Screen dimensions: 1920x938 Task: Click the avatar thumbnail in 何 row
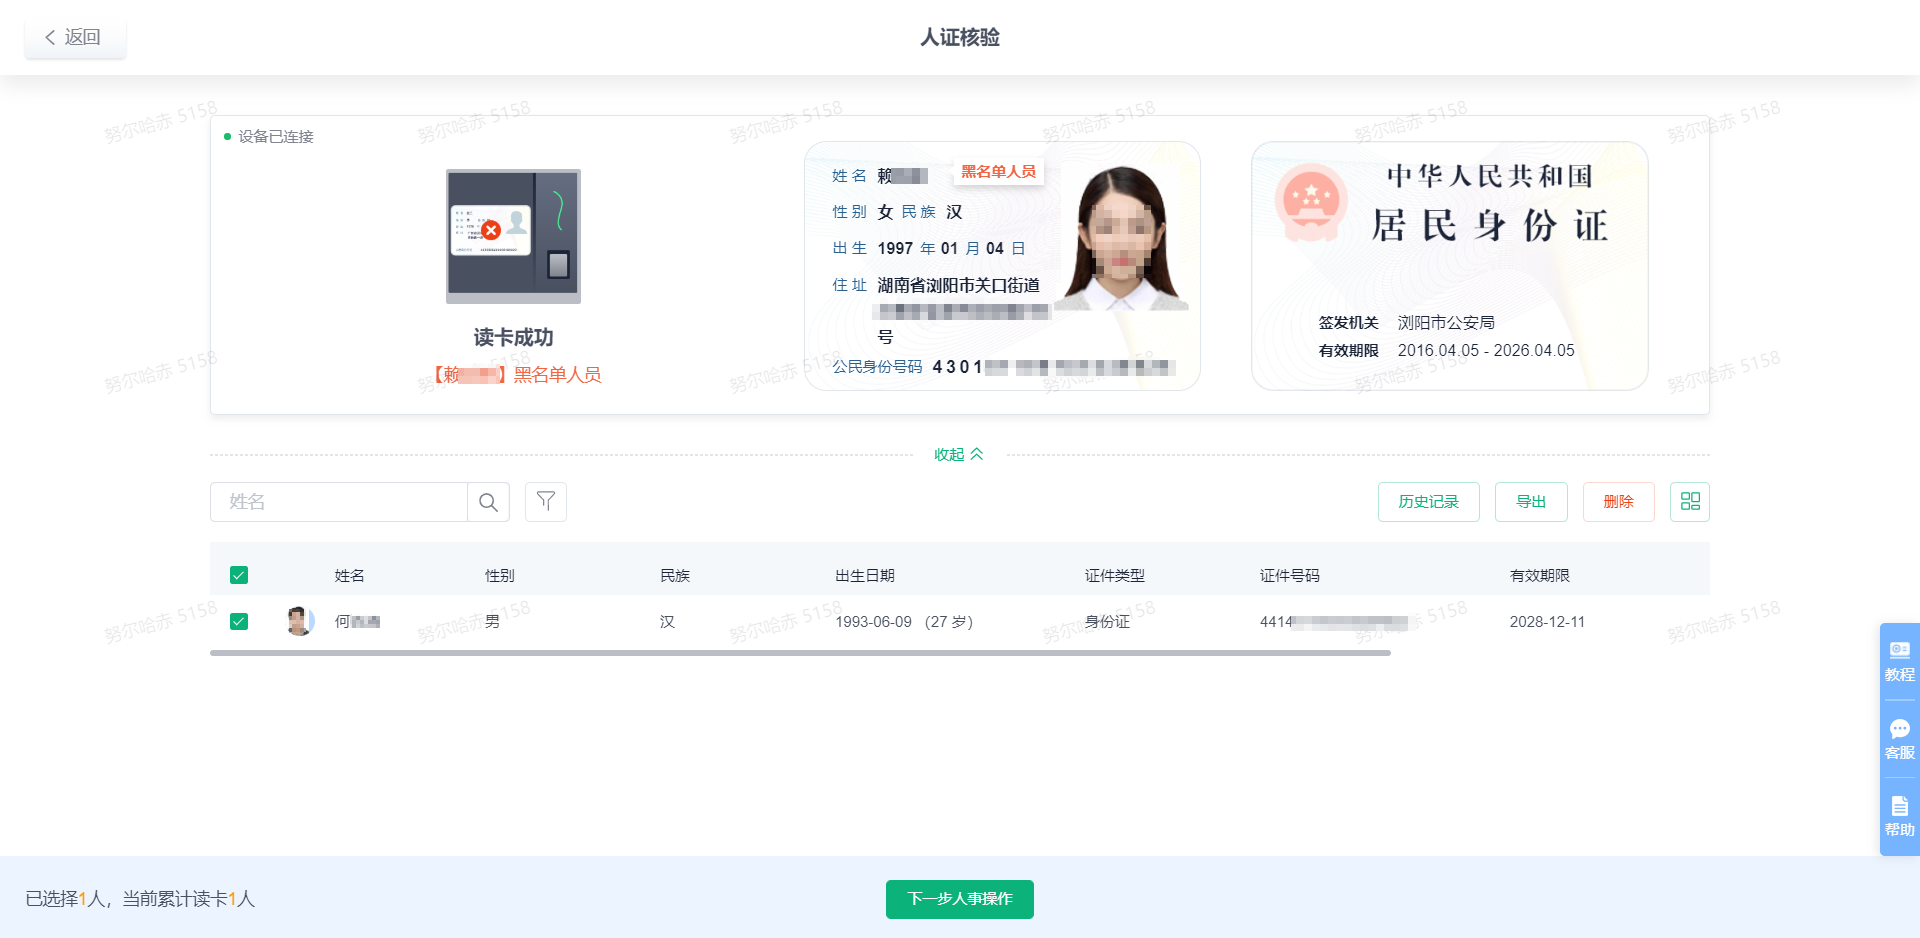point(300,621)
